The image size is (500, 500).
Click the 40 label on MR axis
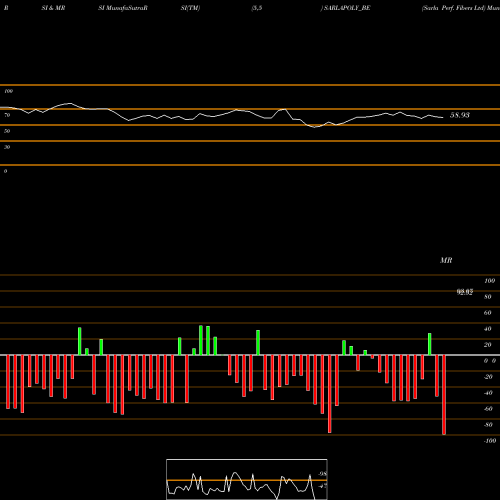[488, 329]
